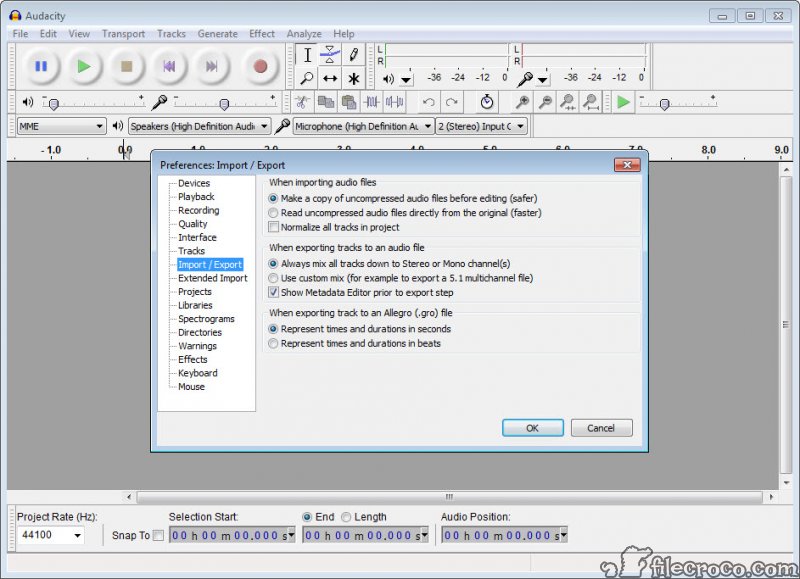This screenshot has width=800, height=579.
Task: Click the Redo arrow icon
Action: coord(452,103)
